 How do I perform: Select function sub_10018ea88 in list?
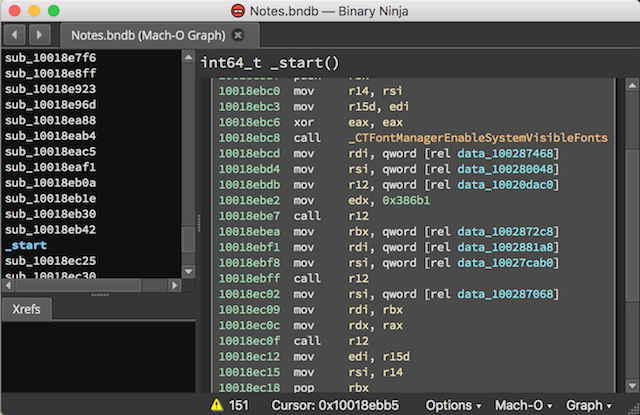51,120
